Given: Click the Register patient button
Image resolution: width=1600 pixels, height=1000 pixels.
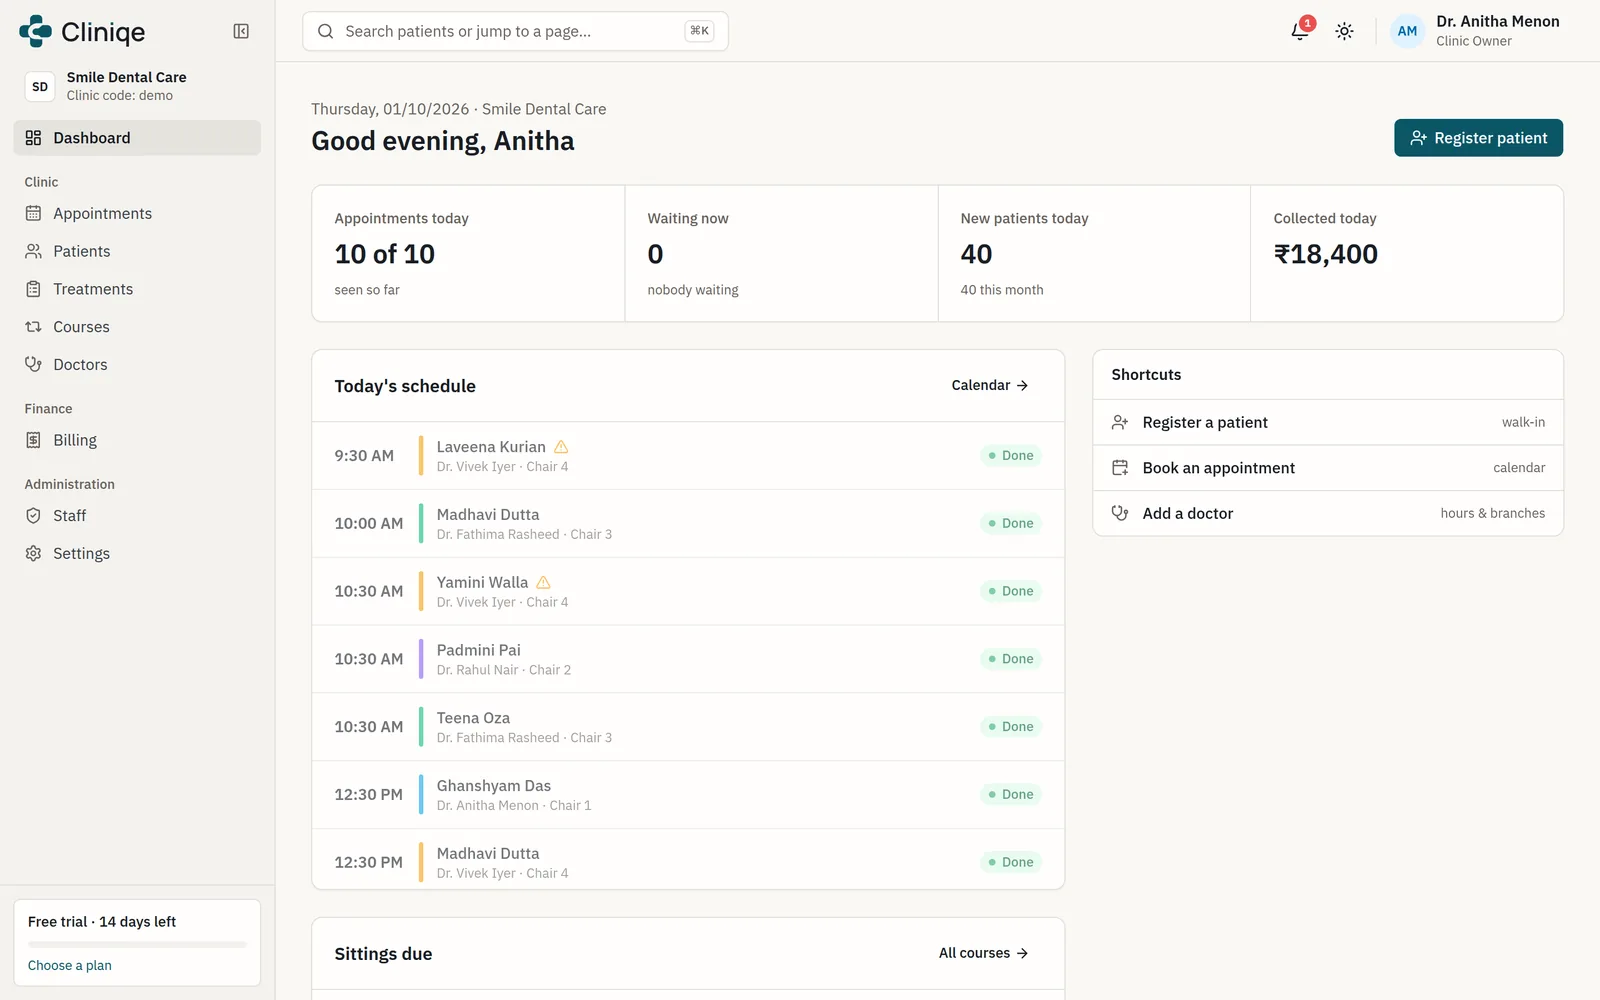Looking at the screenshot, I should click(1478, 138).
